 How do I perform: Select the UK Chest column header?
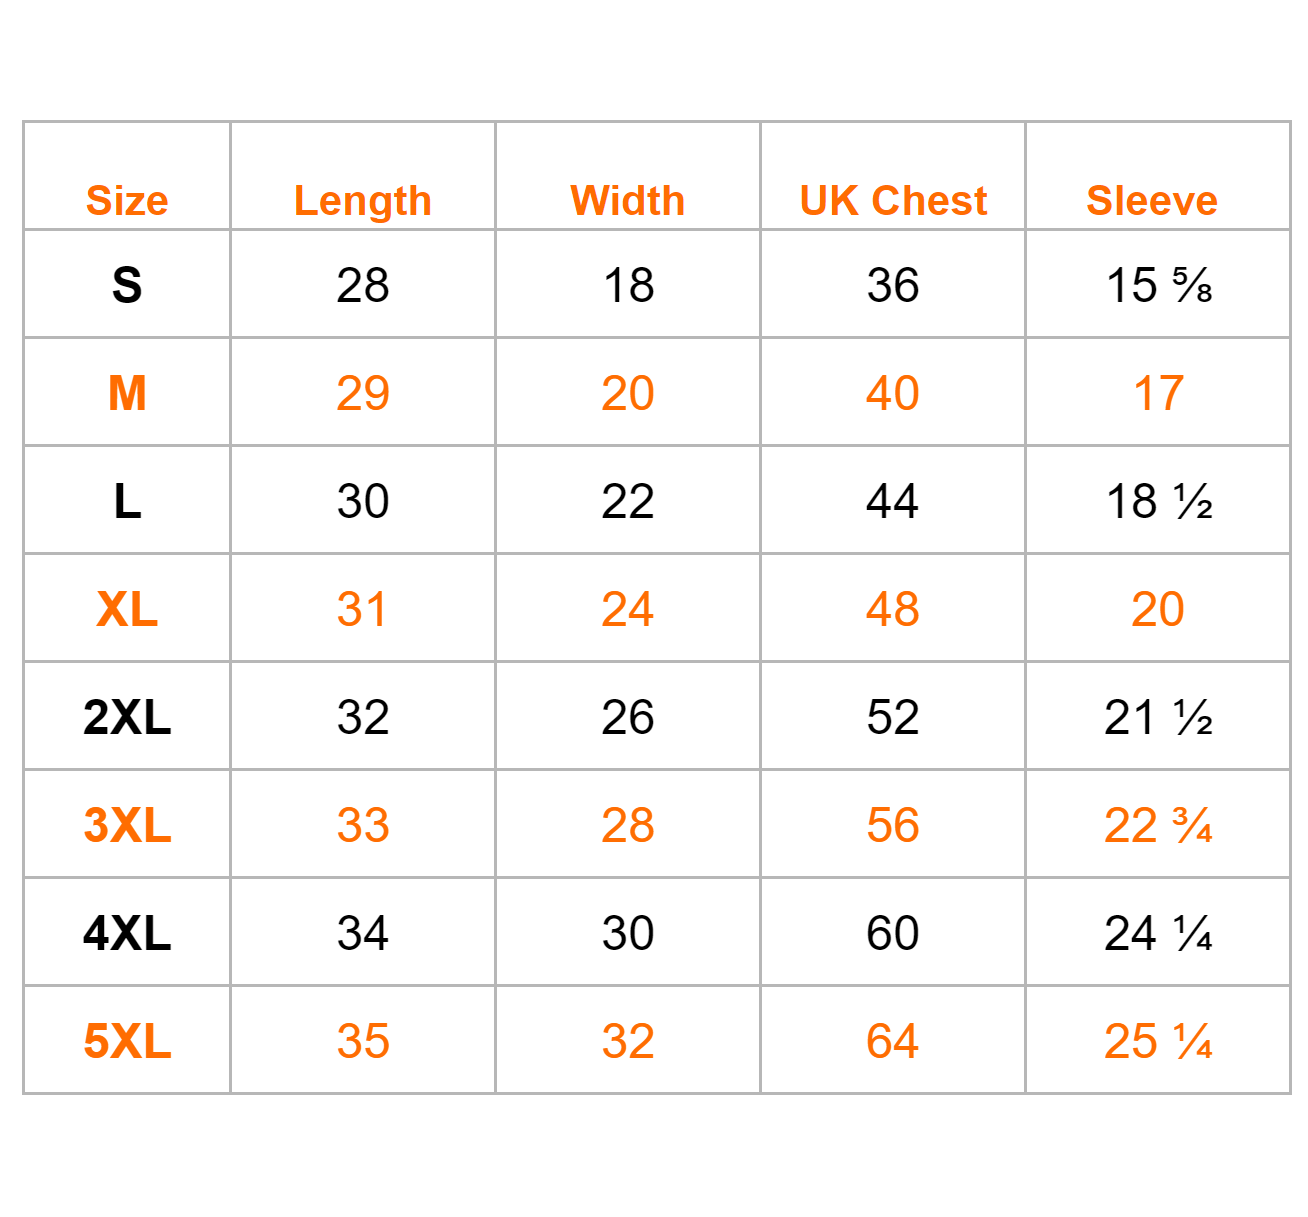pyautogui.click(x=893, y=201)
